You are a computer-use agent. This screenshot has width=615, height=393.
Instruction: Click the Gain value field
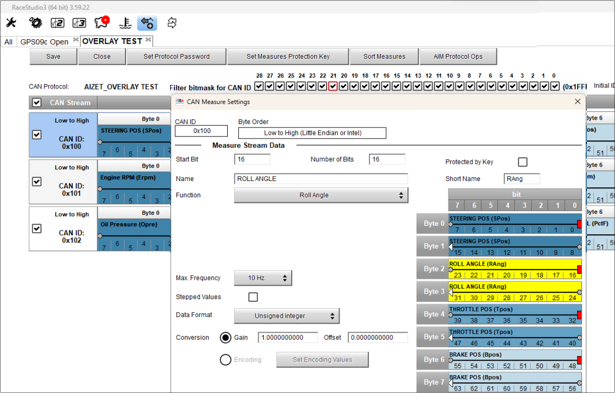tap(287, 337)
